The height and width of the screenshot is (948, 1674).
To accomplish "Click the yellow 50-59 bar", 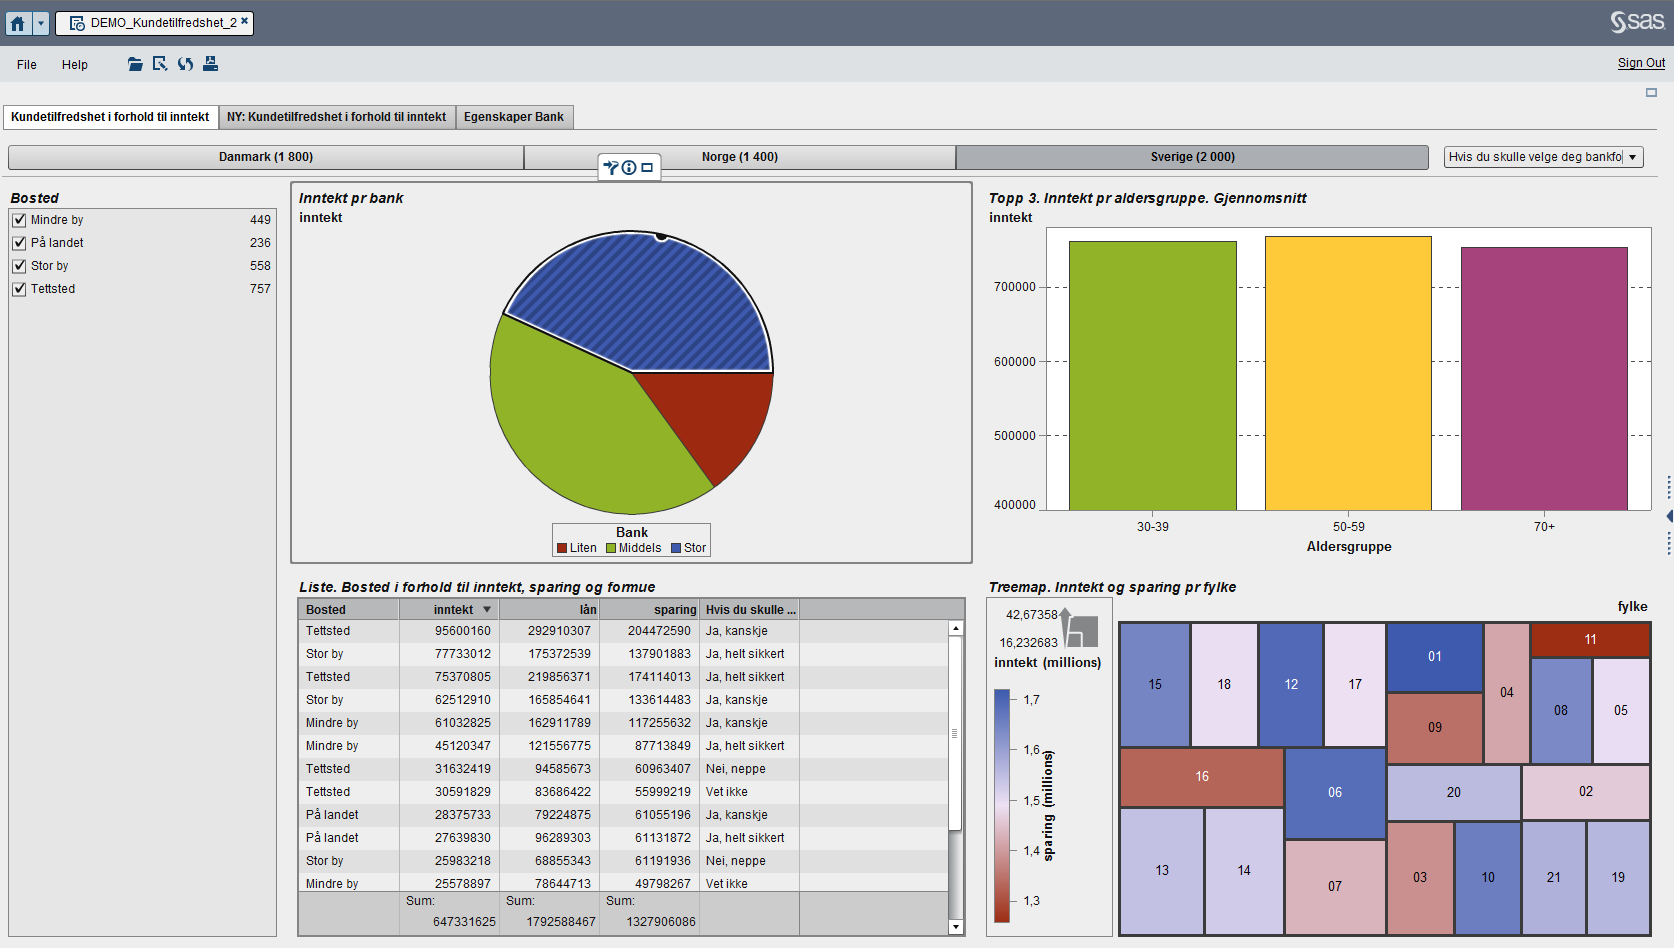I will tap(1348, 373).
